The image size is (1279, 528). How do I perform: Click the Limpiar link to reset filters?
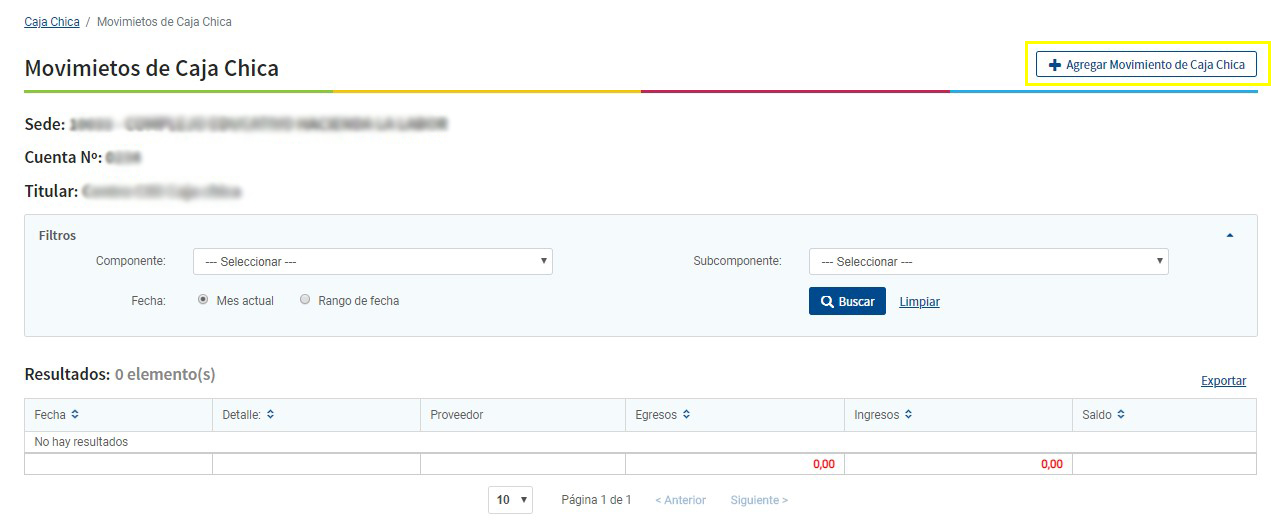(919, 302)
